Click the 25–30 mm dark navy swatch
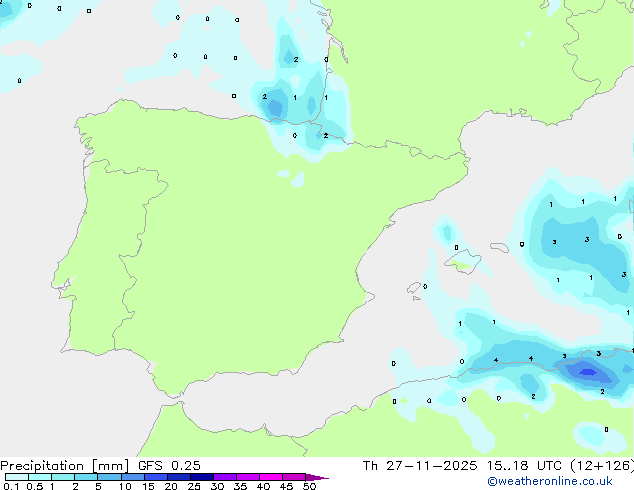 pyautogui.click(x=201, y=477)
